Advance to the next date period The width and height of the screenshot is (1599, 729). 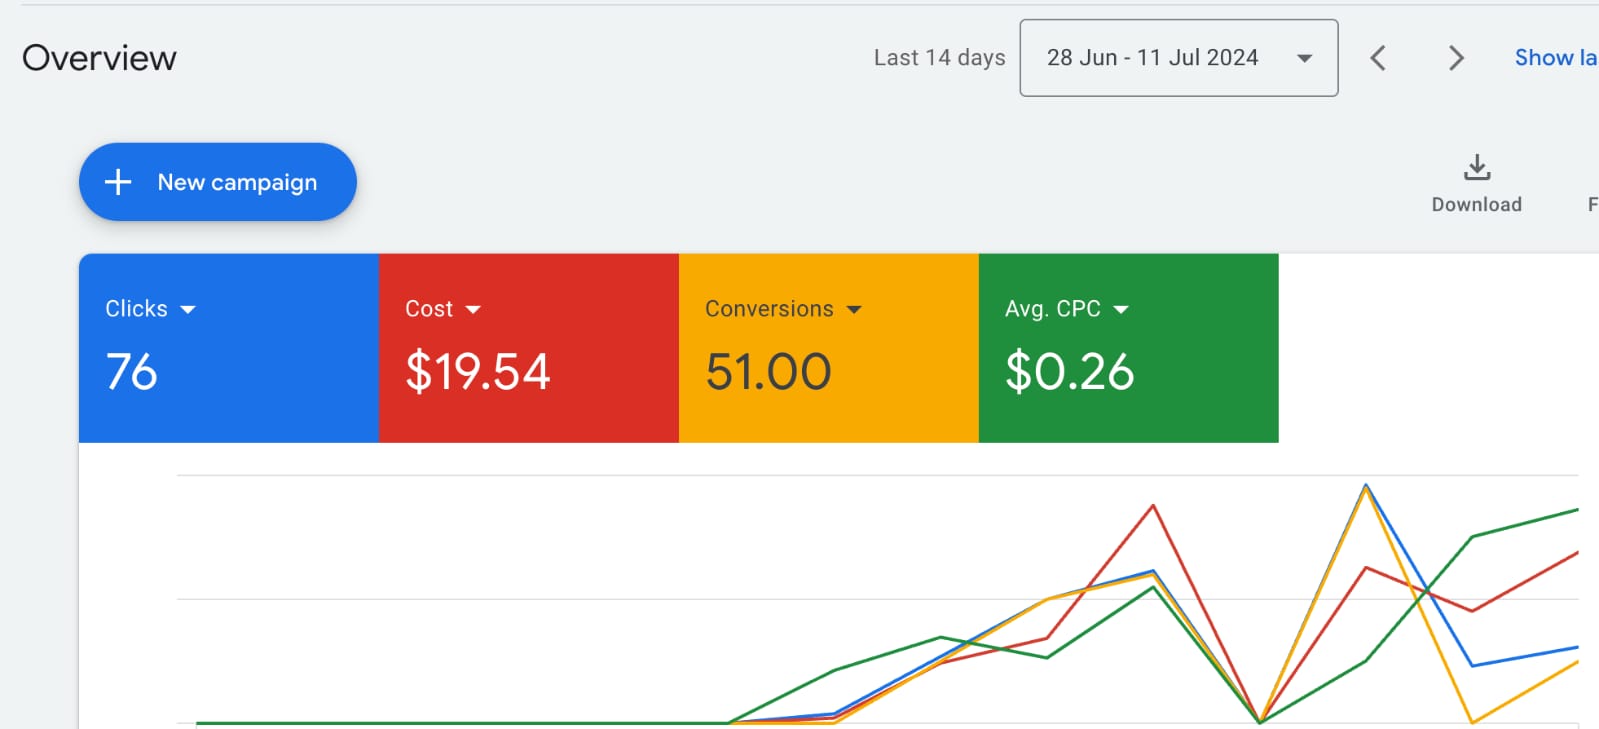click(1456, 58)
